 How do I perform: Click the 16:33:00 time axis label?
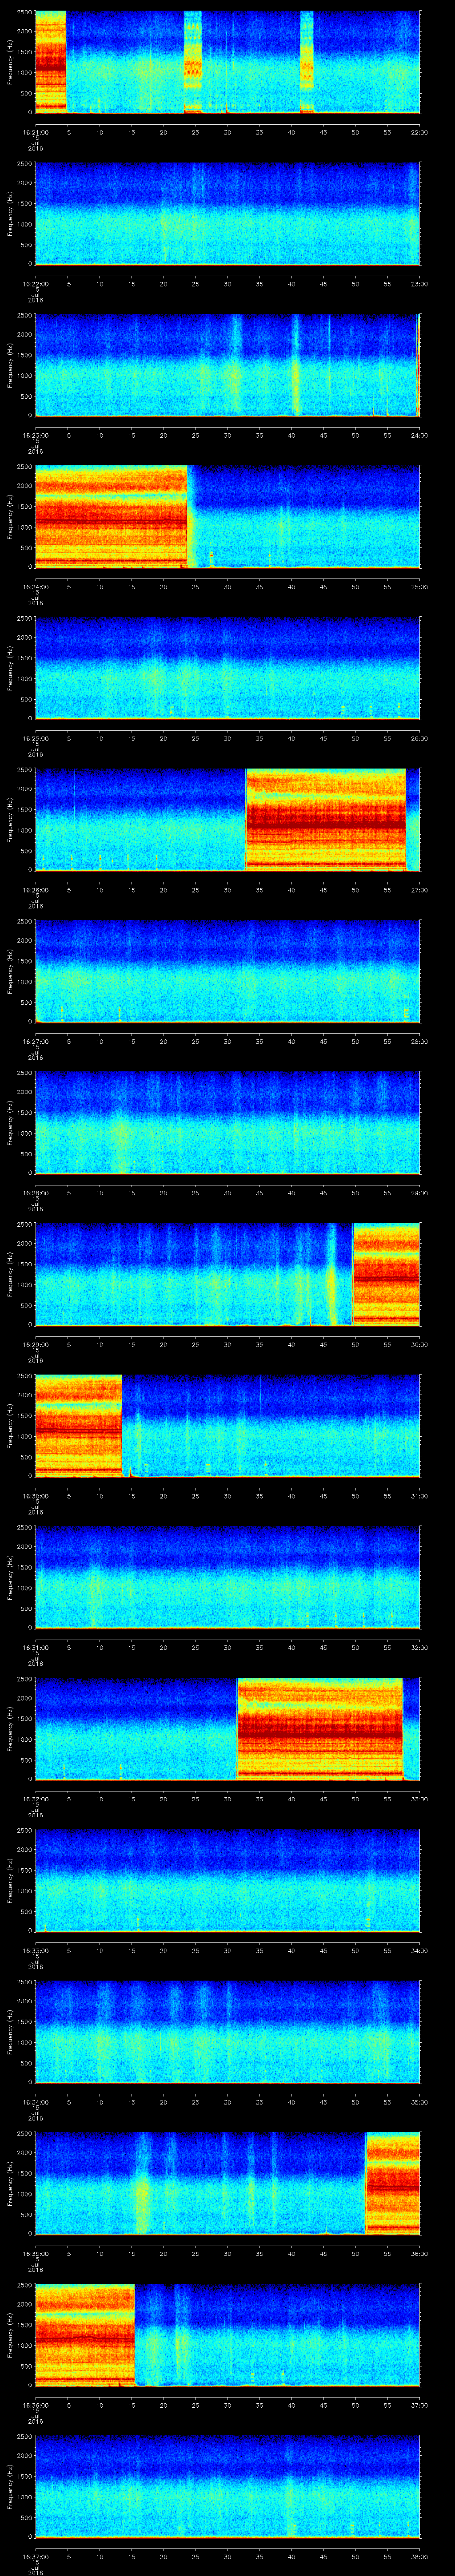point(35,1950)
